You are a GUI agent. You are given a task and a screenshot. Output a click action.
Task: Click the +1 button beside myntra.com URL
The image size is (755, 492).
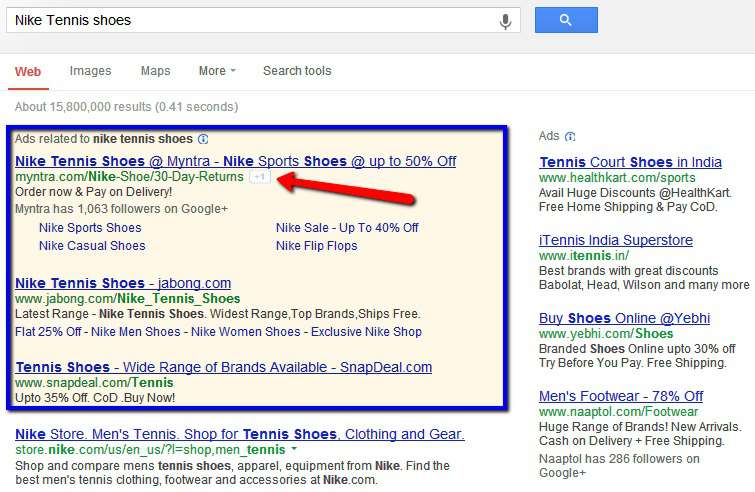[x=260, y=177]
